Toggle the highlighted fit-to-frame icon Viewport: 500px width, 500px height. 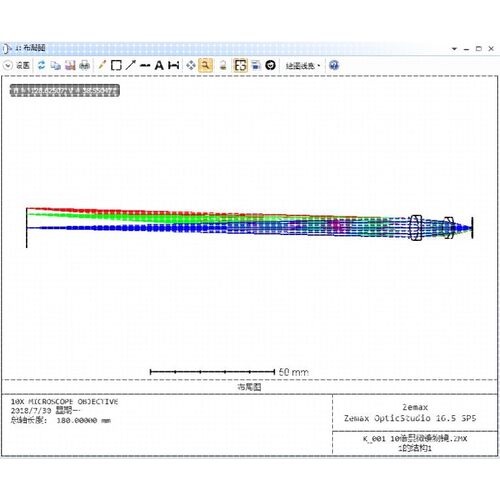[240, 65]
